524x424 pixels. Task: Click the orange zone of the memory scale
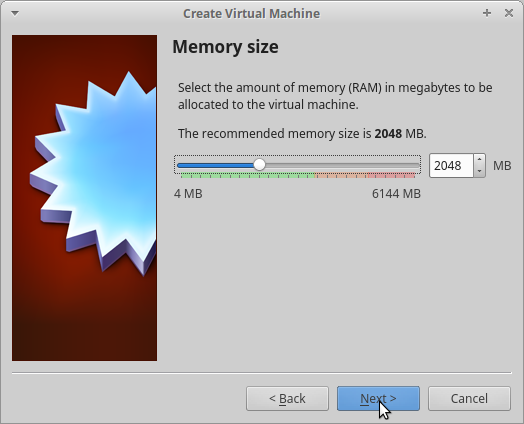[341, 175]
